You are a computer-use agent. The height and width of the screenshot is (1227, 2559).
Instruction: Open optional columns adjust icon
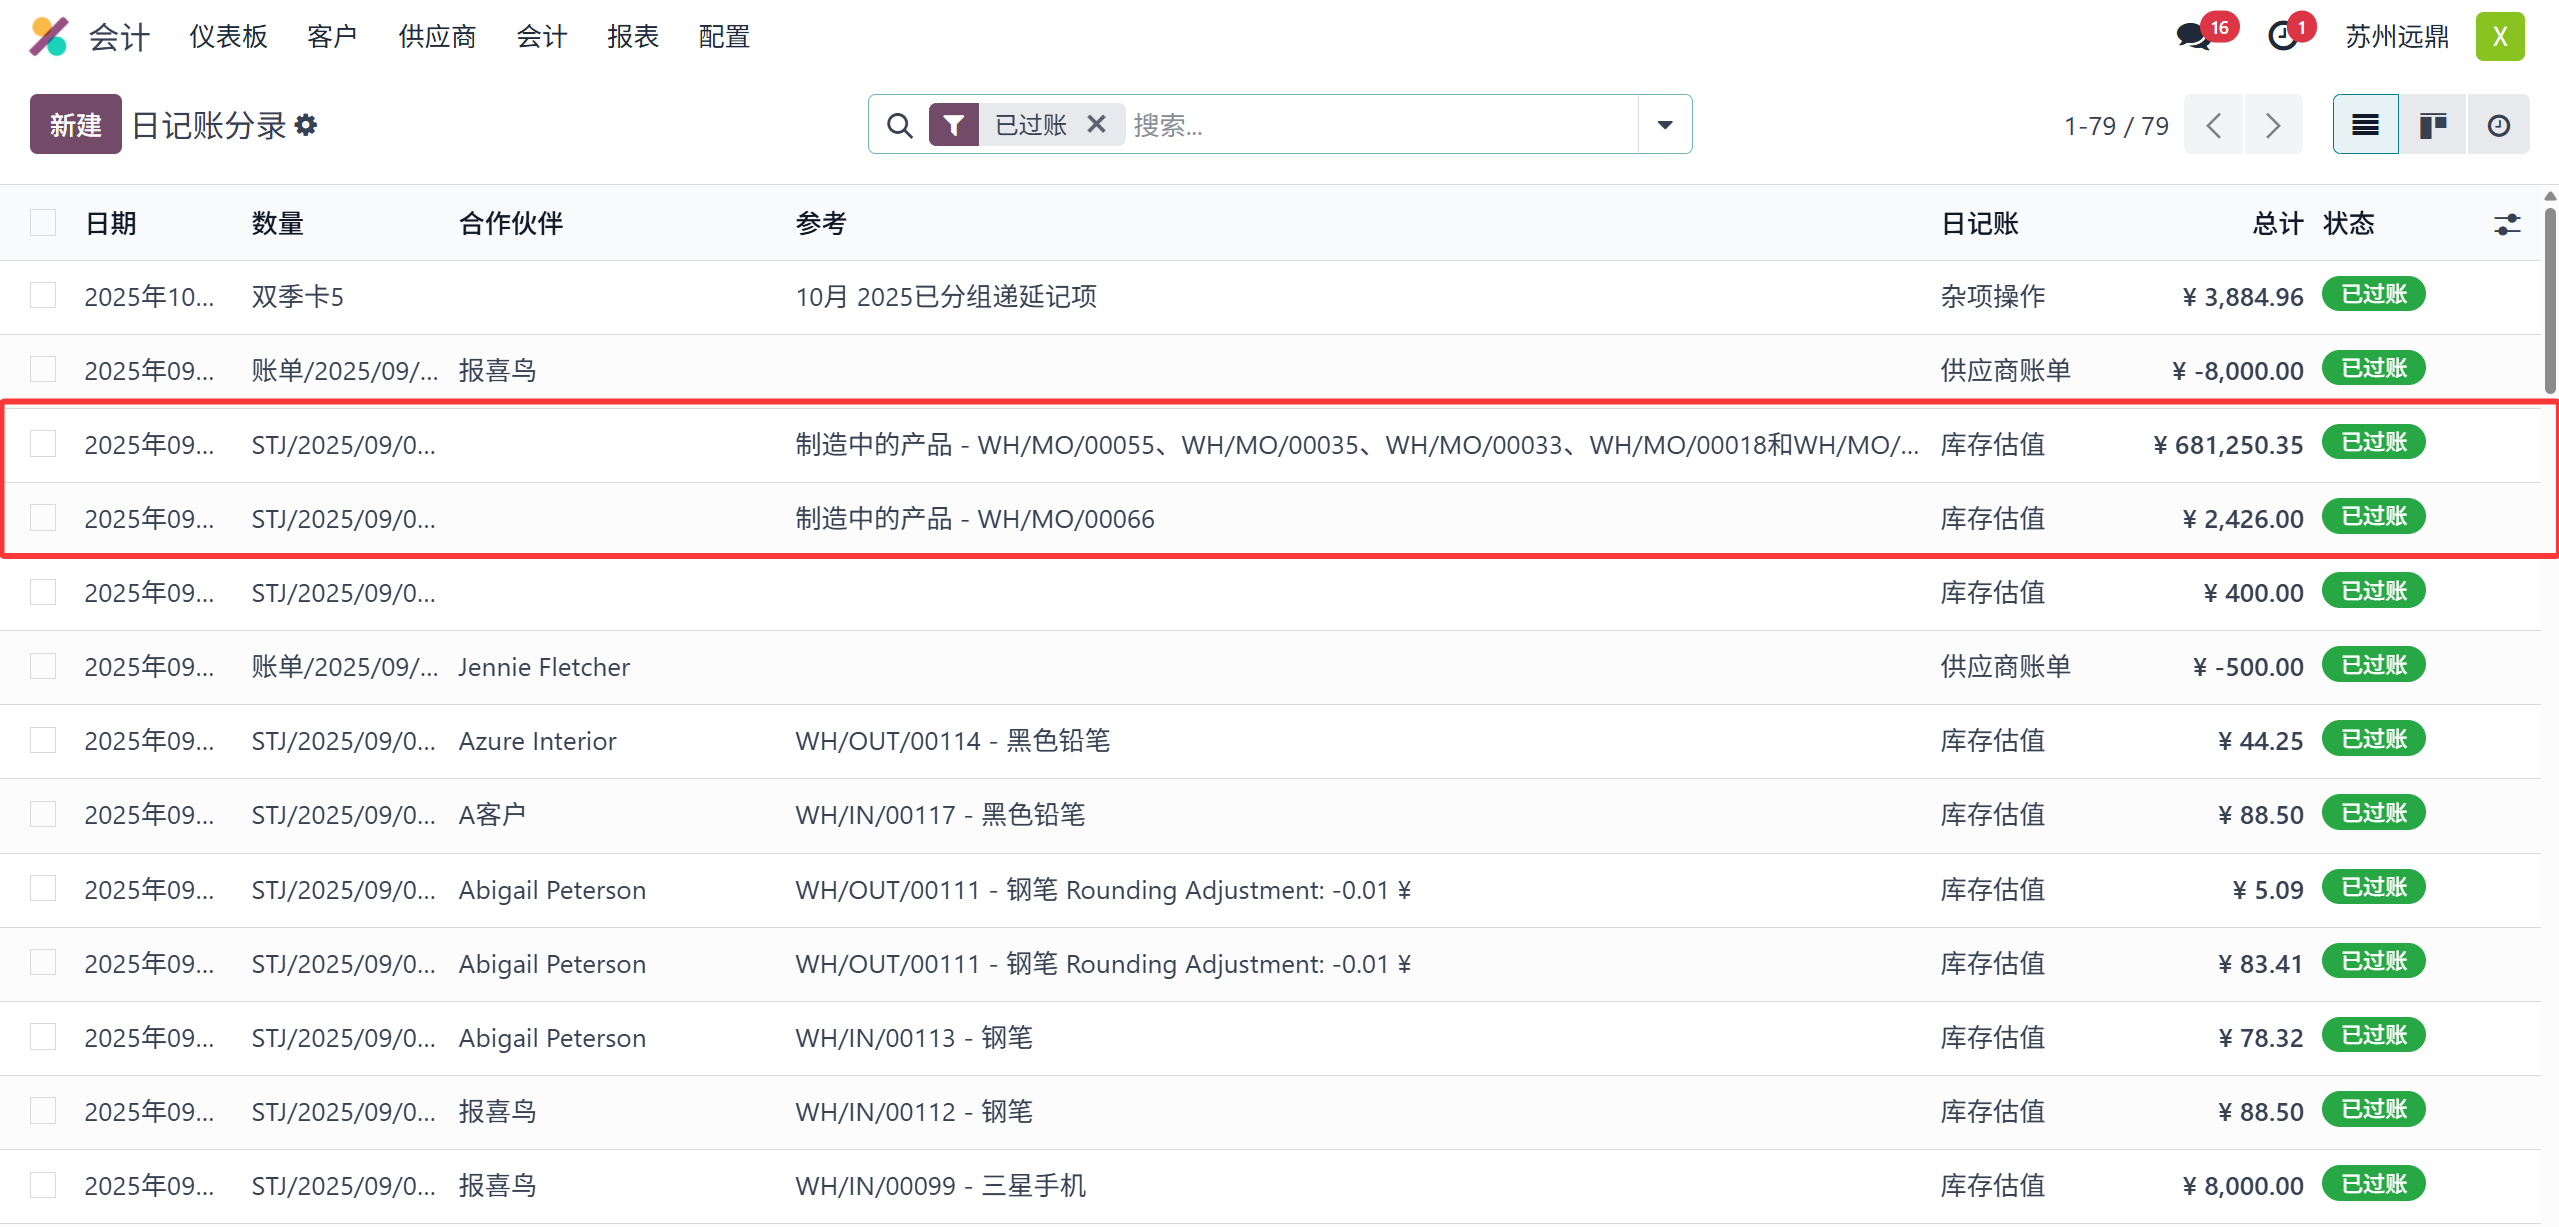(2506, 224)
